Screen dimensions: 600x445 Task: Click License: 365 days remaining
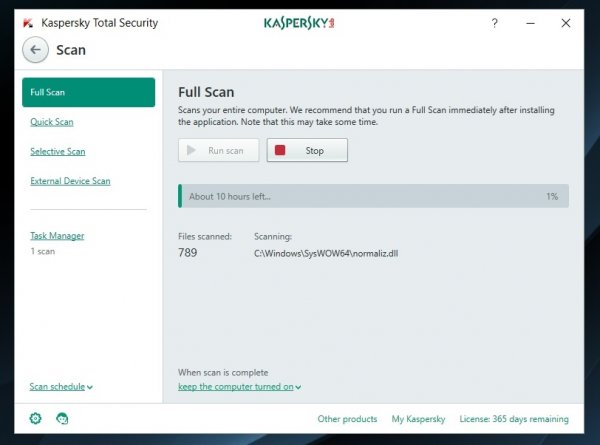coord(514,419)
